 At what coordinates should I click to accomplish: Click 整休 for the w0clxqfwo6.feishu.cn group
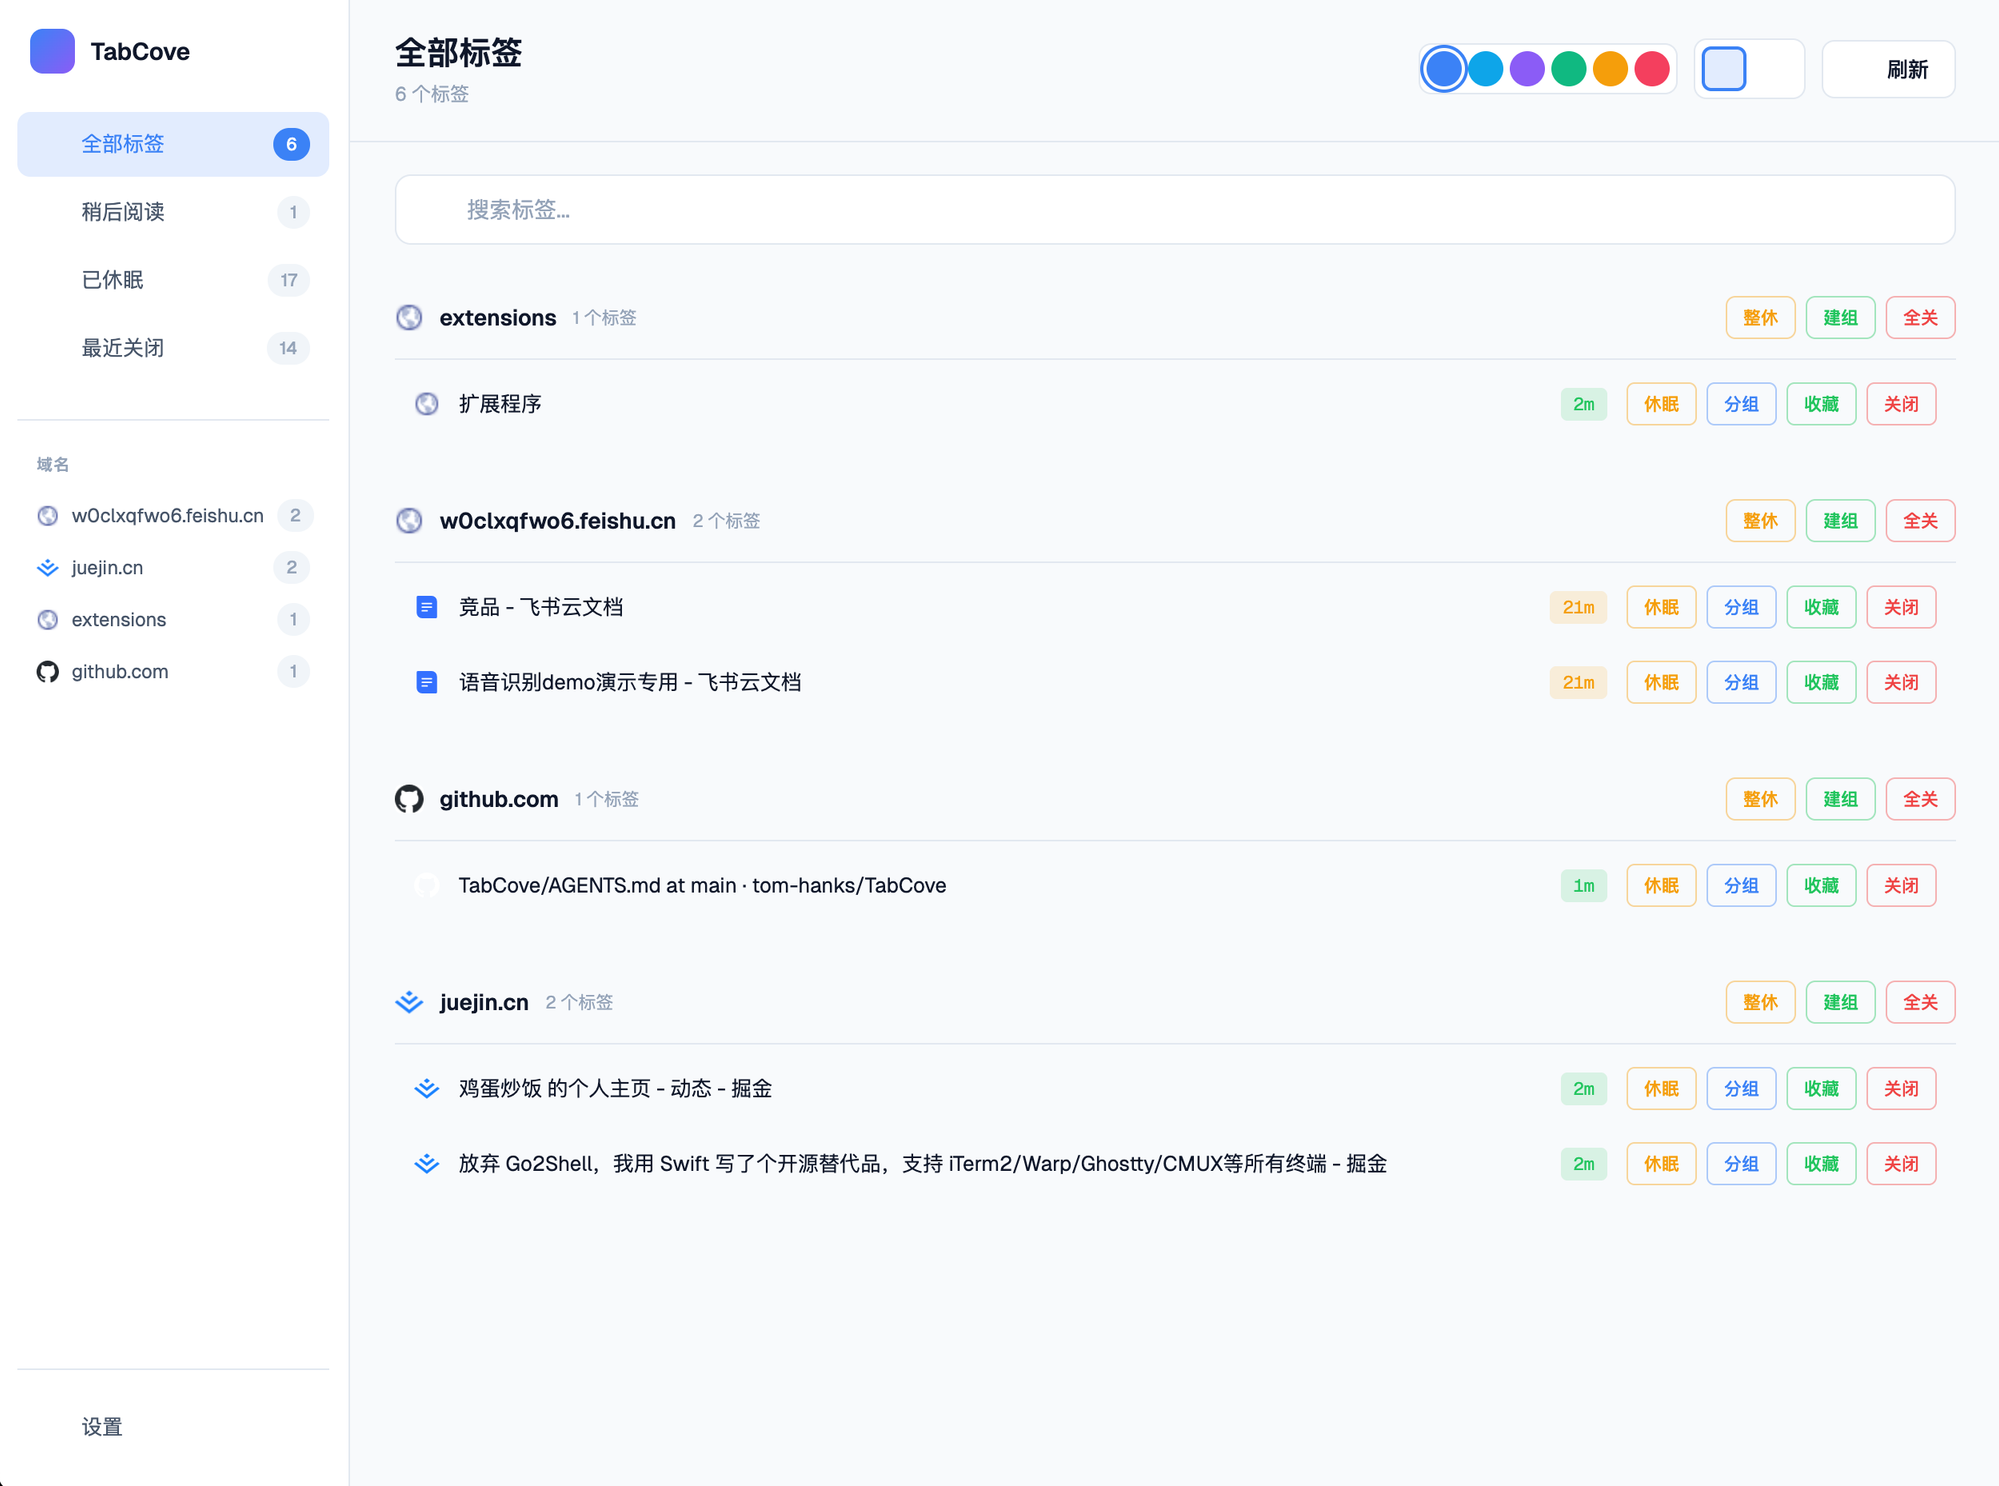click(1760, 521)
